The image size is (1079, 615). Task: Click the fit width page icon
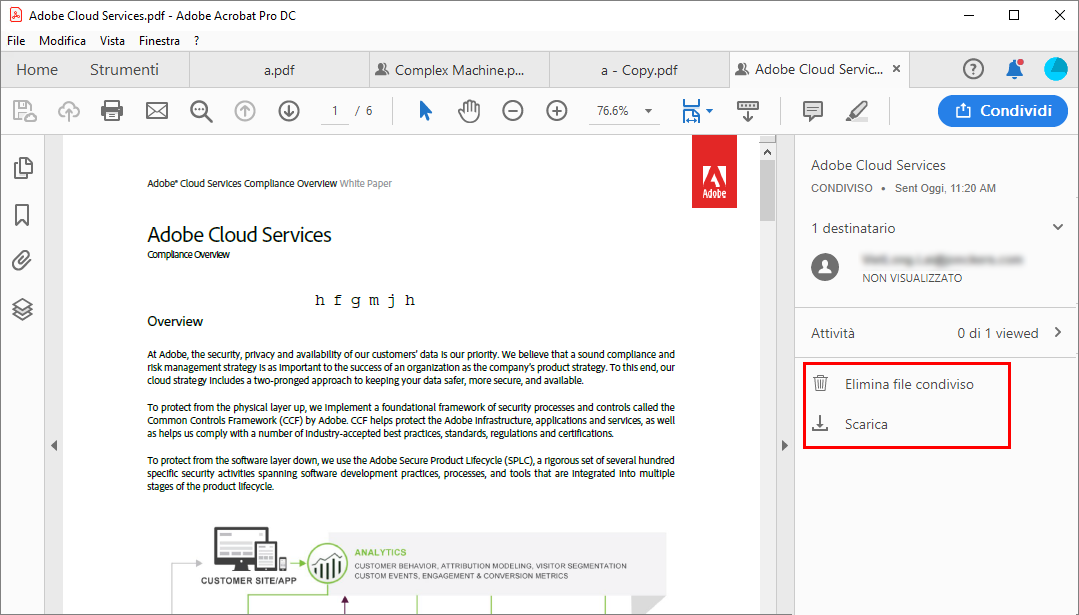(x=691, y=111)
